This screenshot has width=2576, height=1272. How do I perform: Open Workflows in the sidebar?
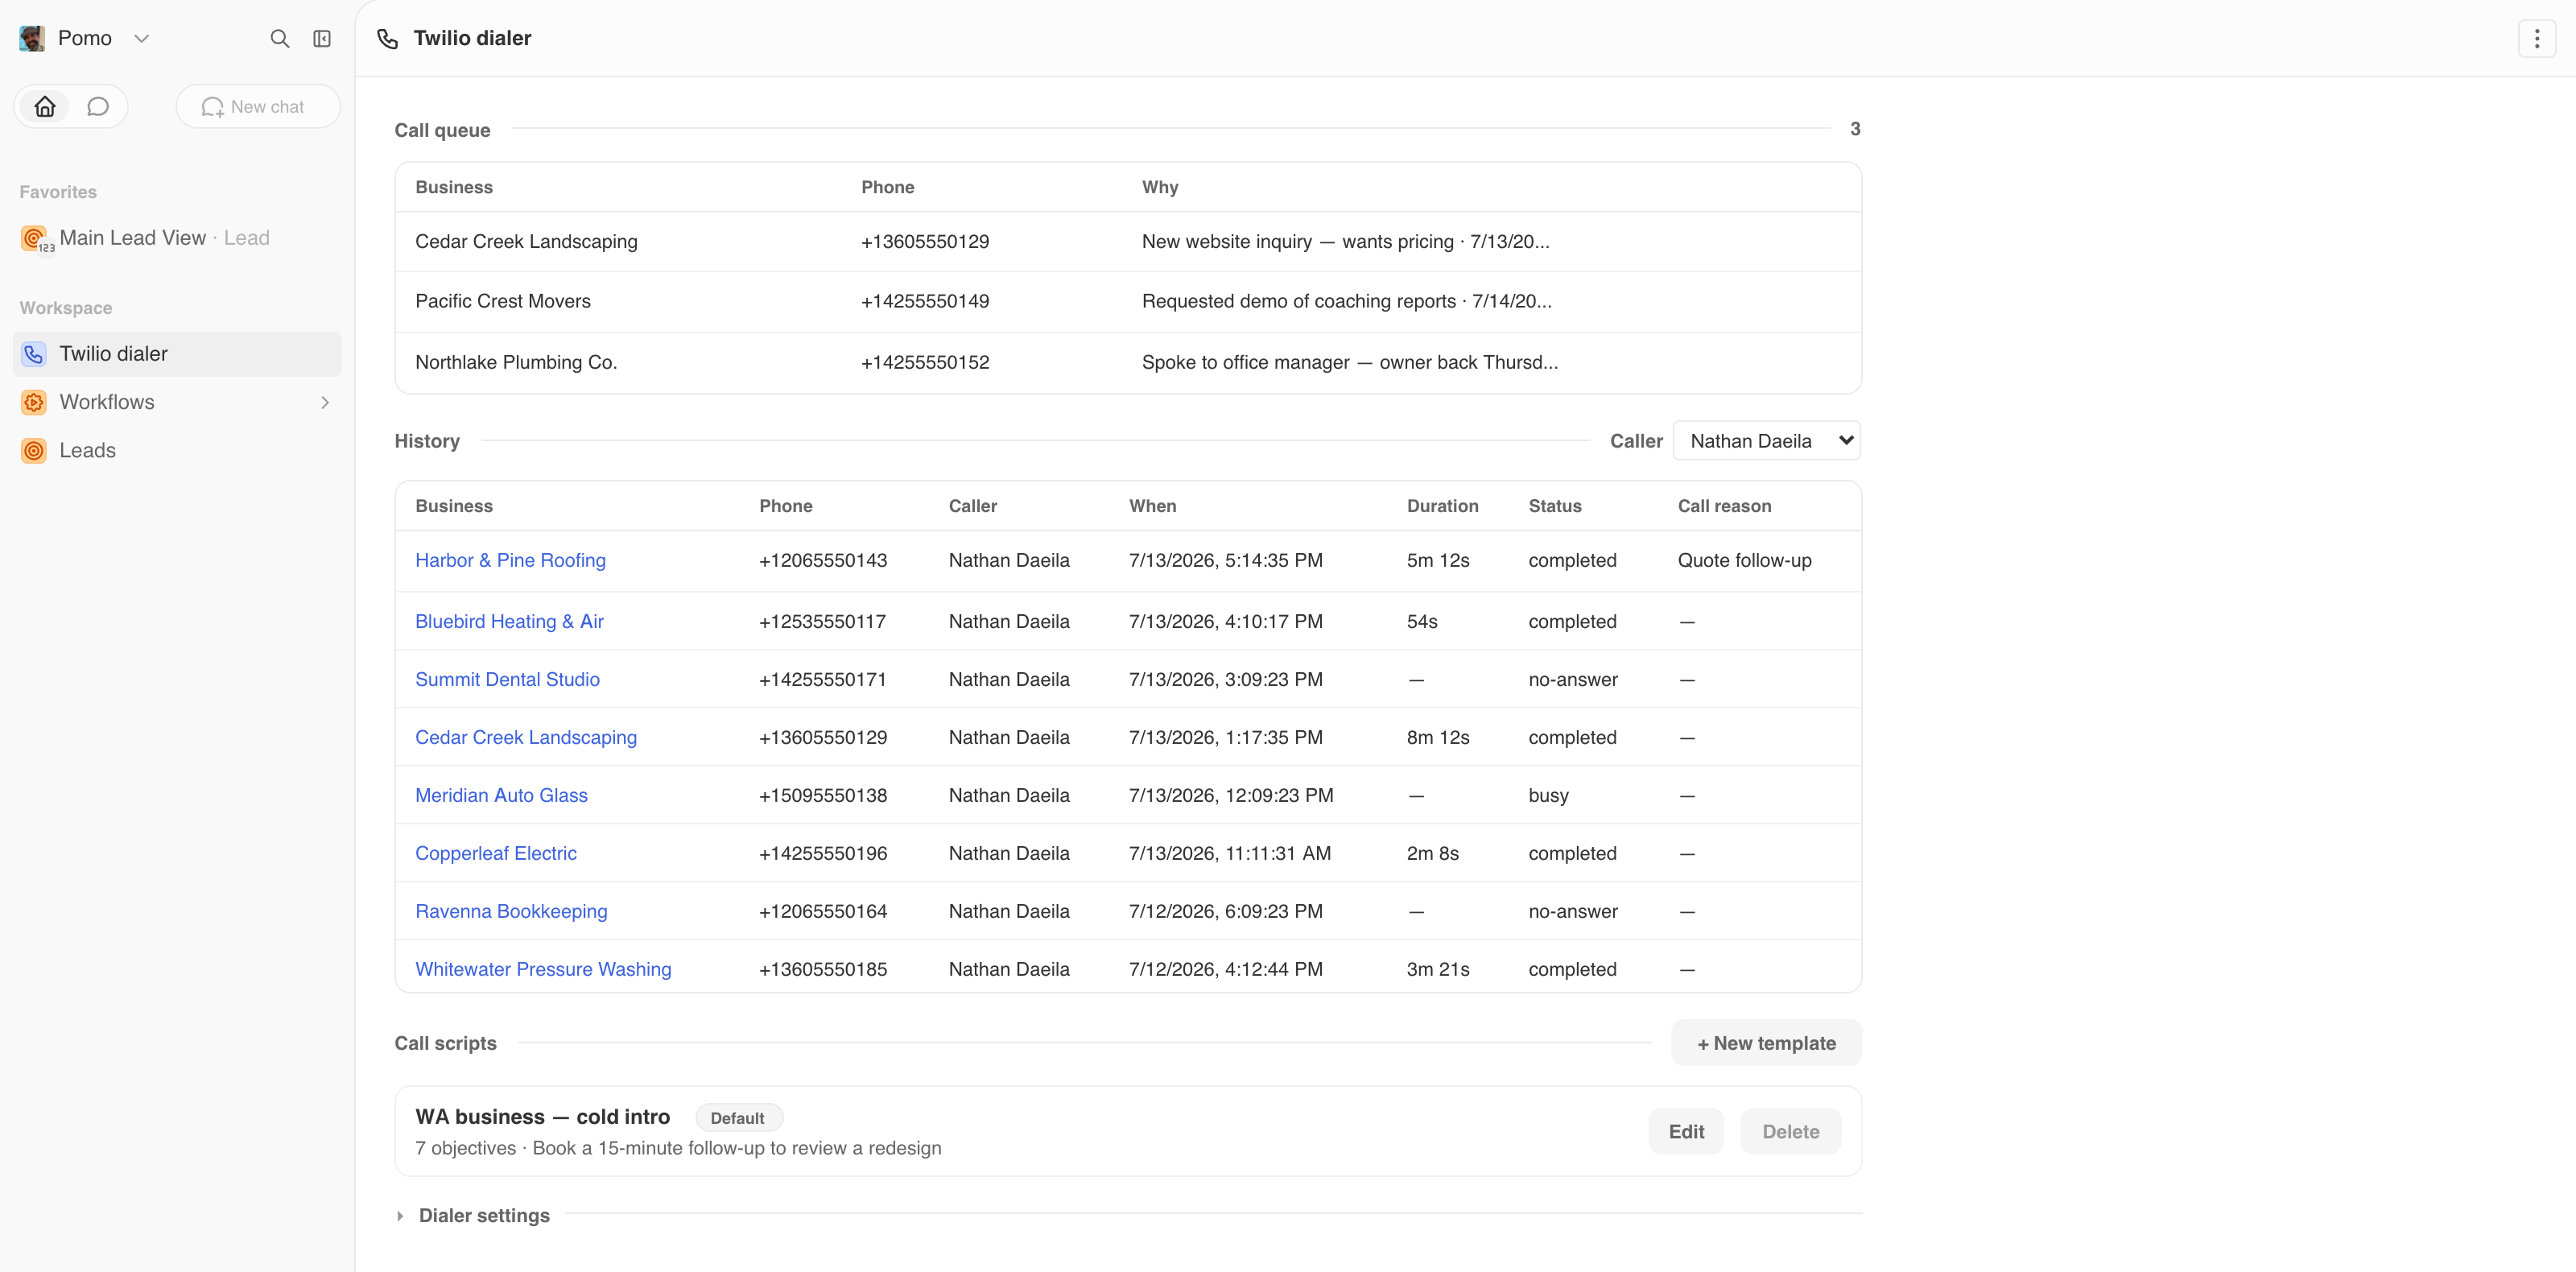coord(177,402)
